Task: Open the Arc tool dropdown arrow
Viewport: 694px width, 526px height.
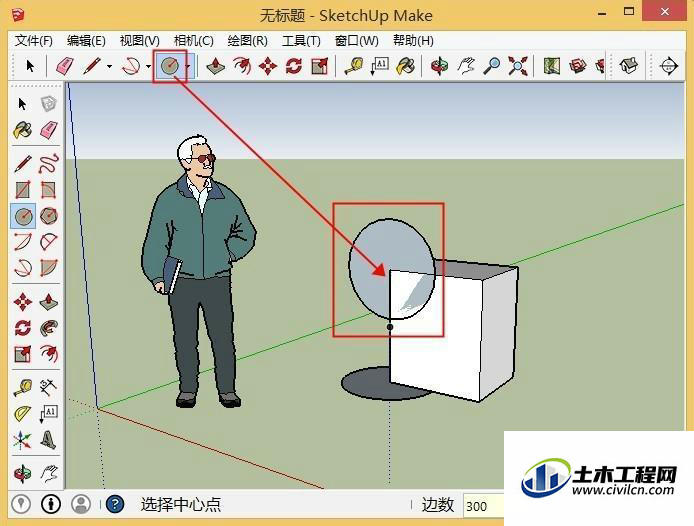Action: coord(148,67)
